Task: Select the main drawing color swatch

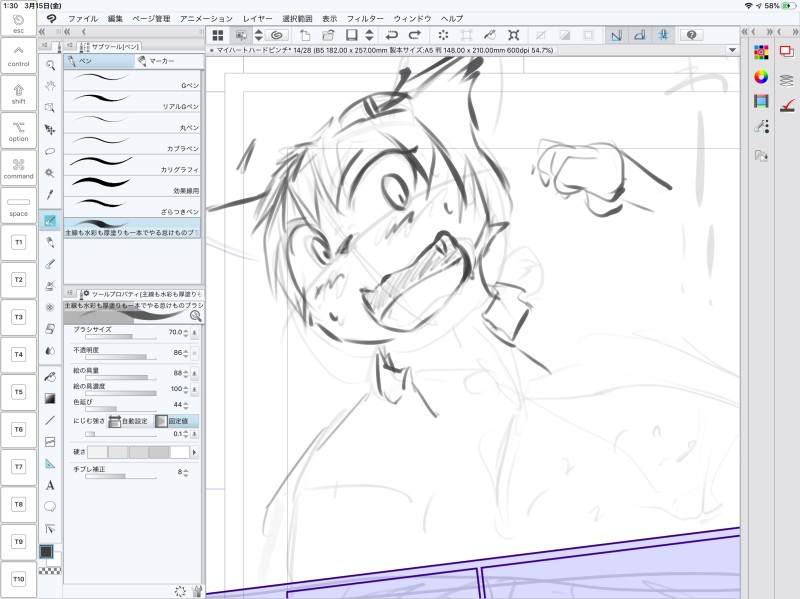Action: click(46, 552)
